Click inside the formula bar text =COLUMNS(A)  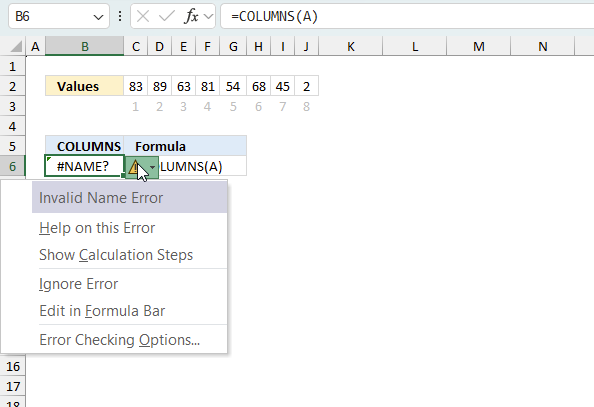[x=274, y=16]
